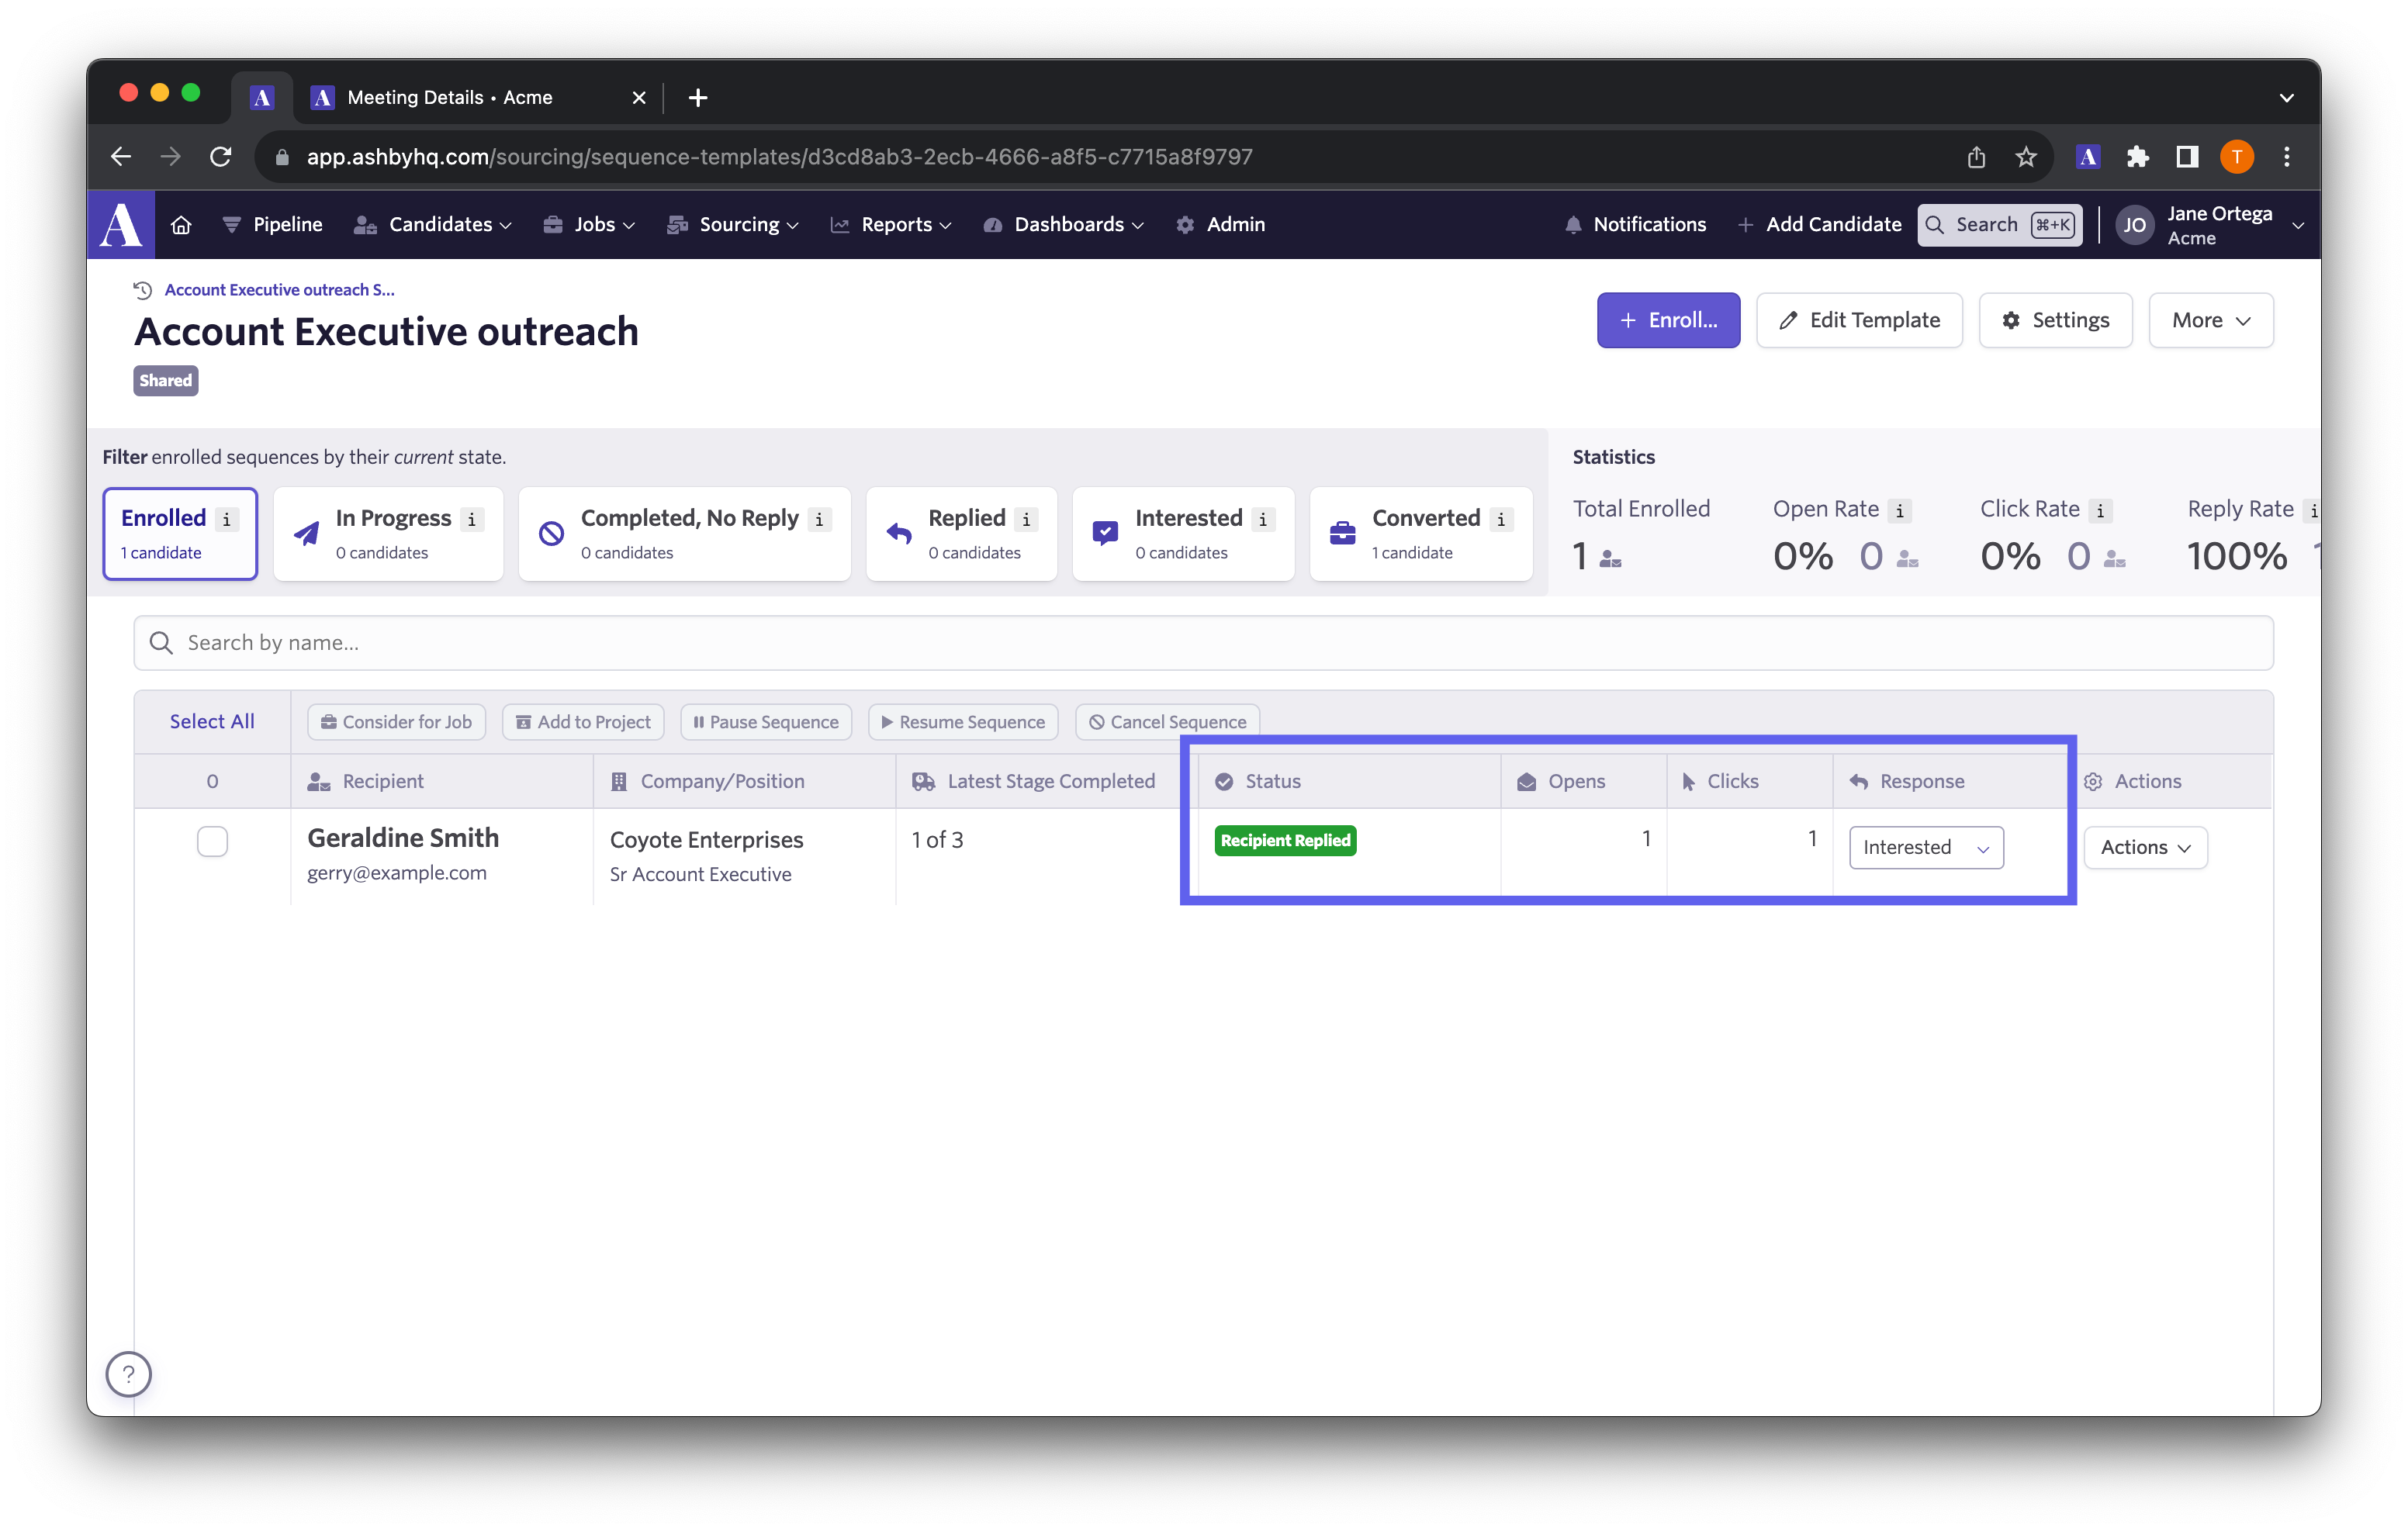This screenshot has height=1531, width=2408.
Task: Click the Ashby browser extension icon
Action: (2087, 157)
